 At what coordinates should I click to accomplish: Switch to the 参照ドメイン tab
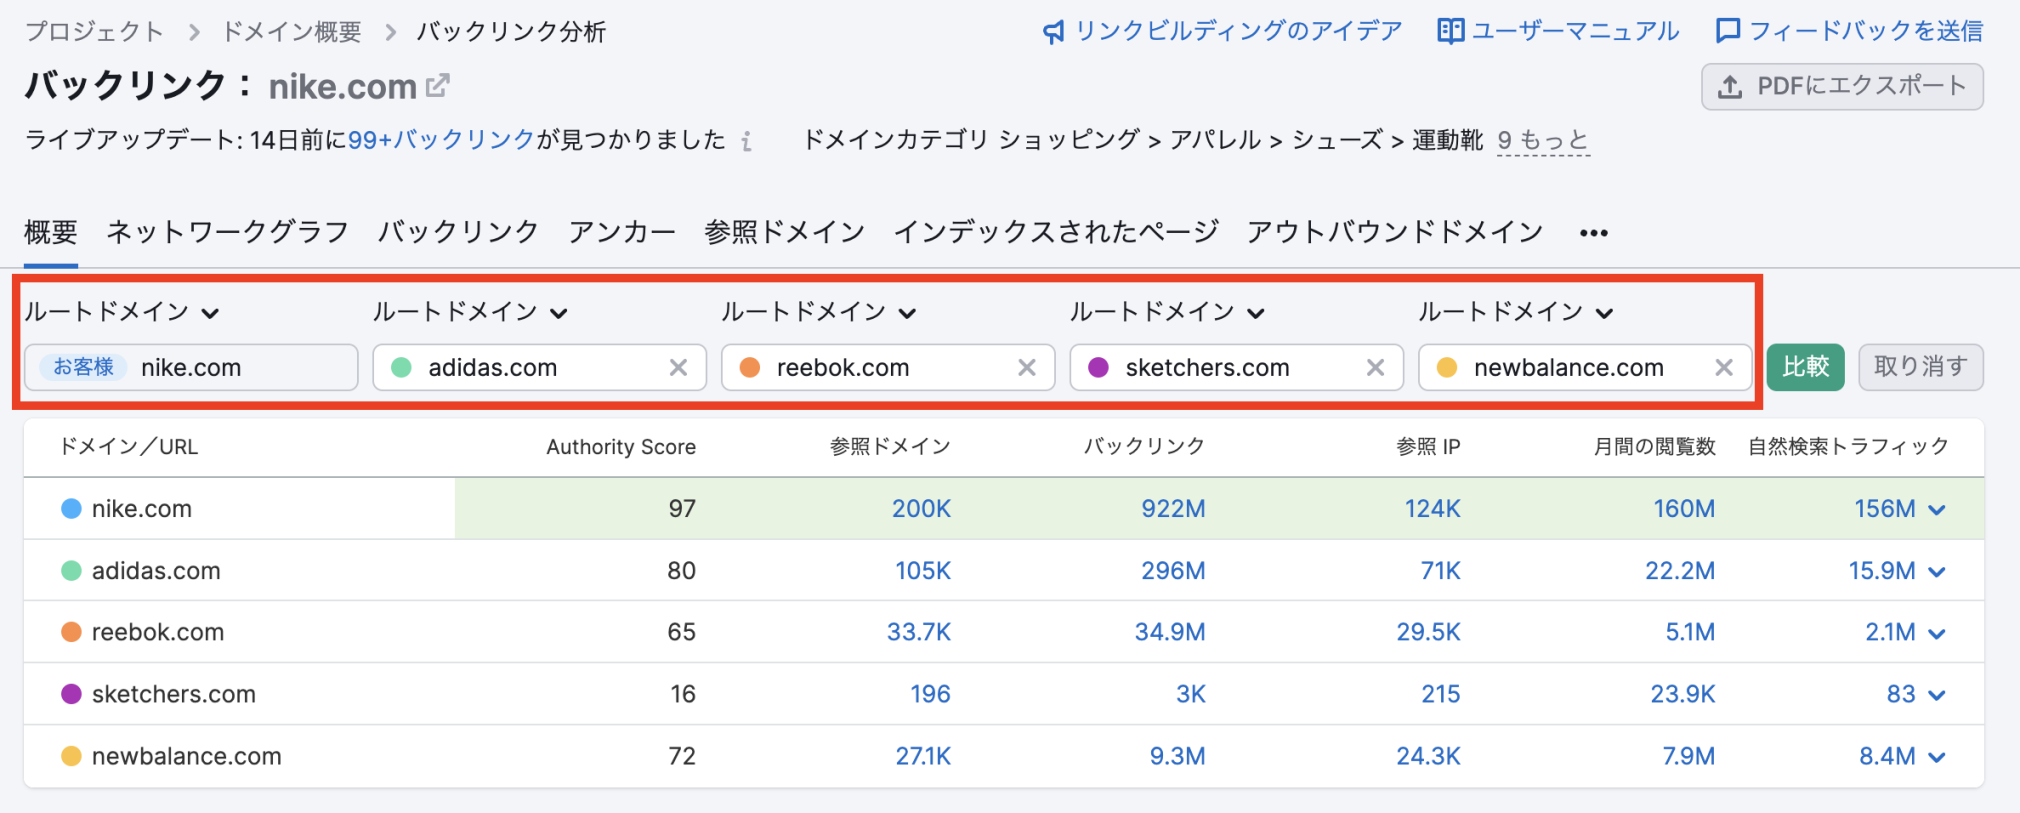click(x=785, y=232)
